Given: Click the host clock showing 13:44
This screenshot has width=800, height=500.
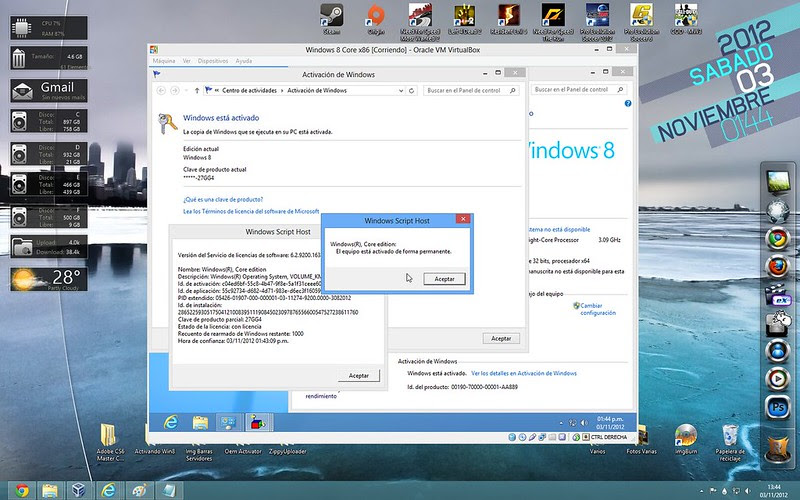Looking at the screenshot, I should click(773, 491).
